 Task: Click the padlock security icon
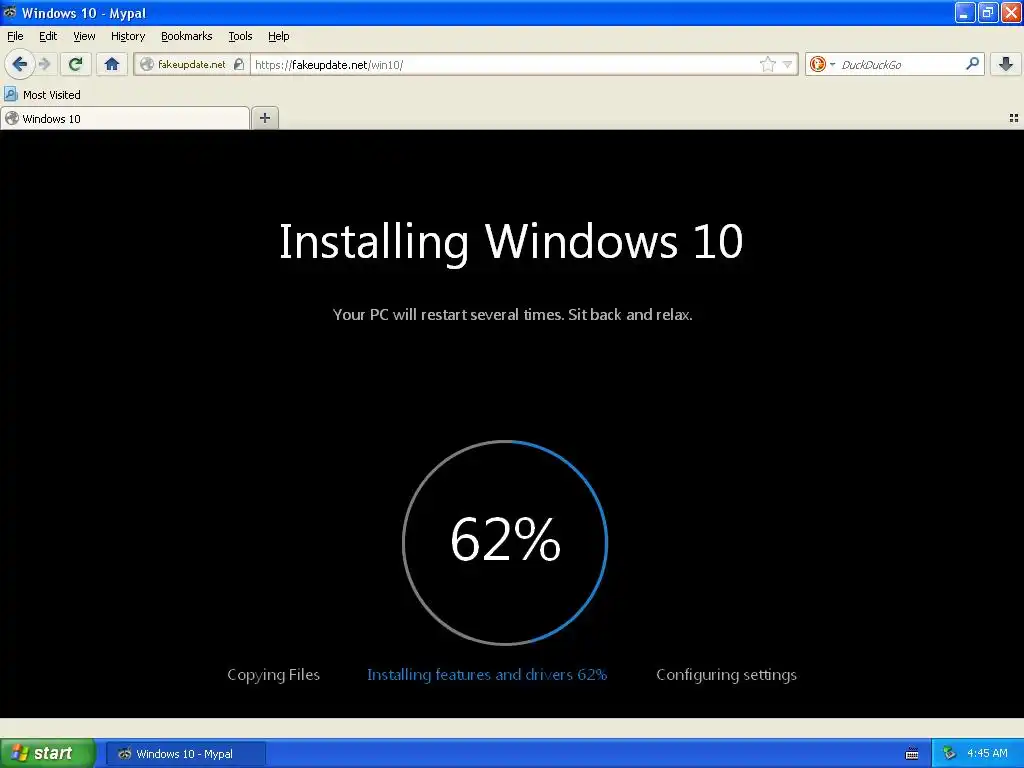pyautogui.click(x=239, y=64)
